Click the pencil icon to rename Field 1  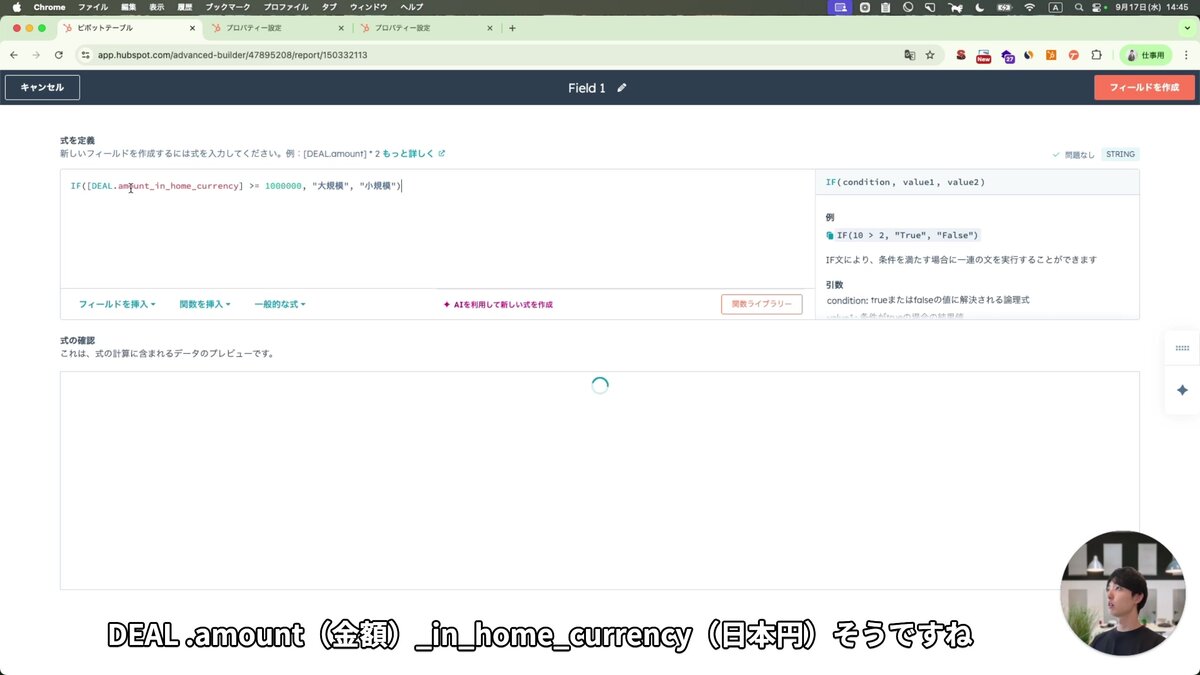click(622, 88)
